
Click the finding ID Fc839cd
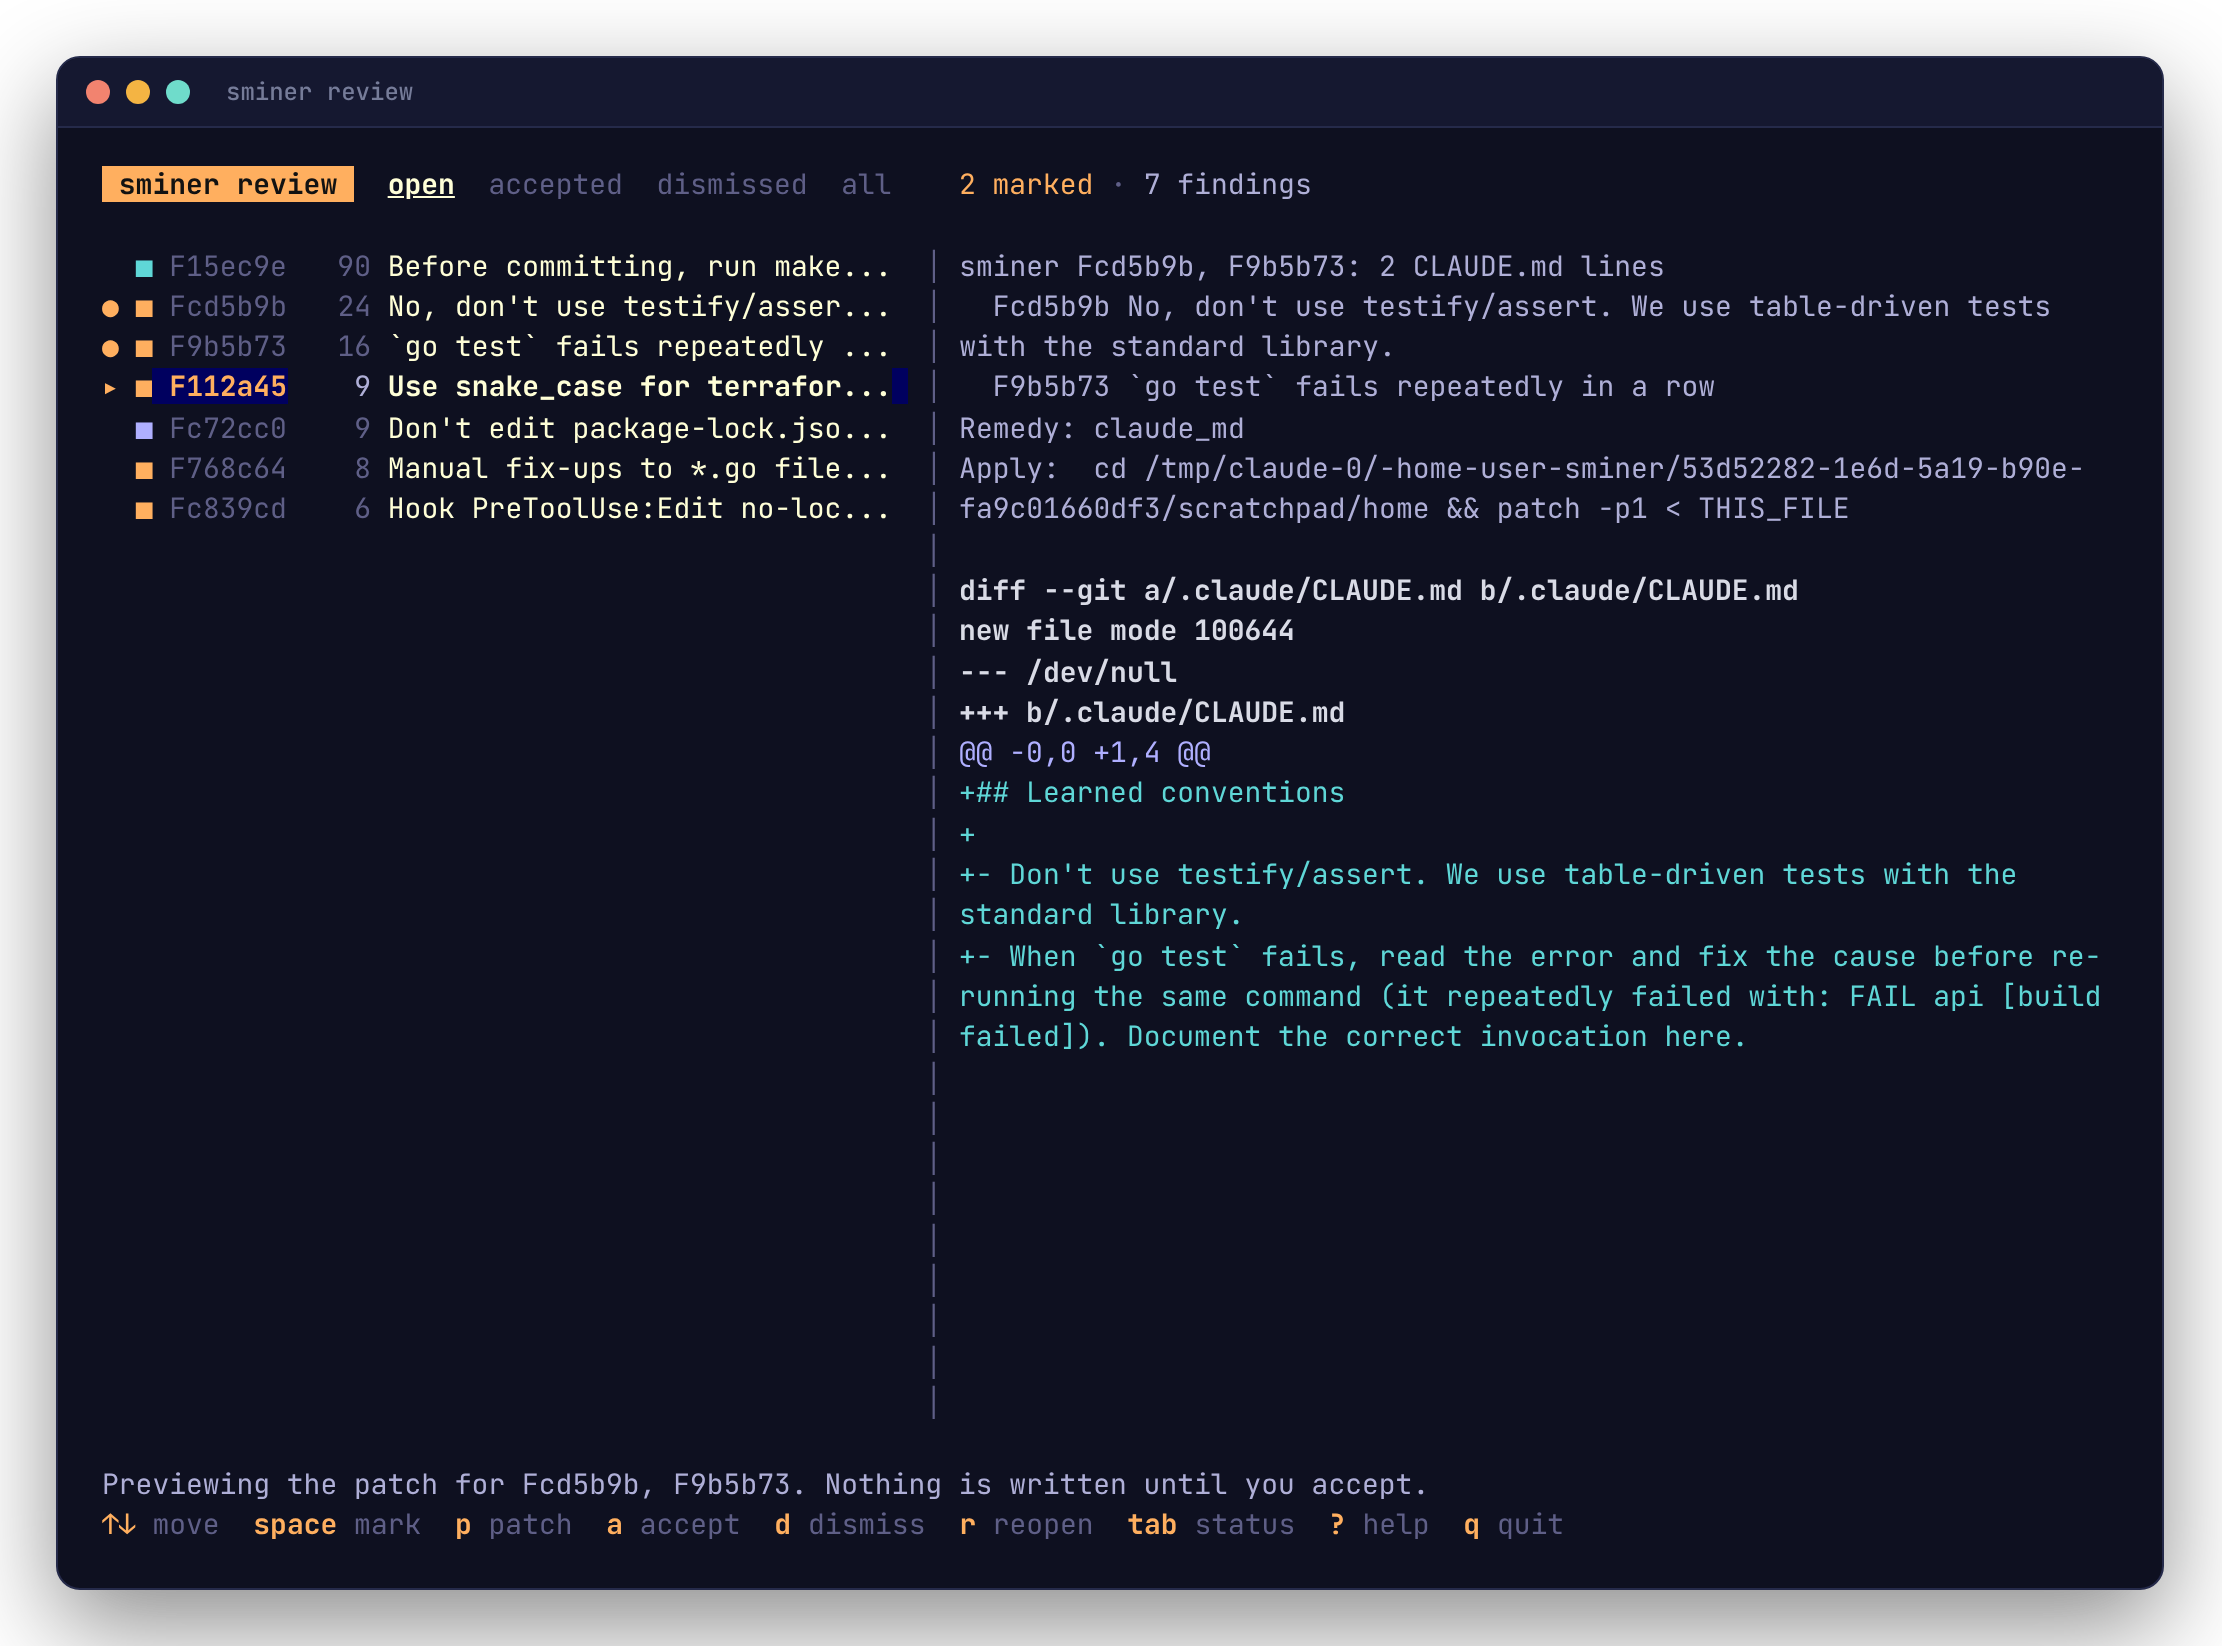(228, 509)
